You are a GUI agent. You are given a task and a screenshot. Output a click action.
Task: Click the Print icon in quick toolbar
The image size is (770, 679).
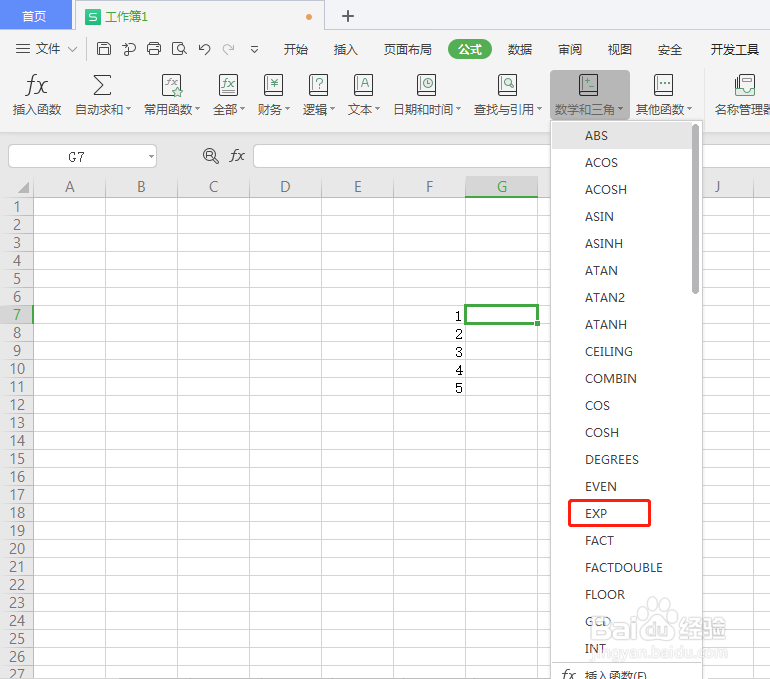click(x=154, y=49)
